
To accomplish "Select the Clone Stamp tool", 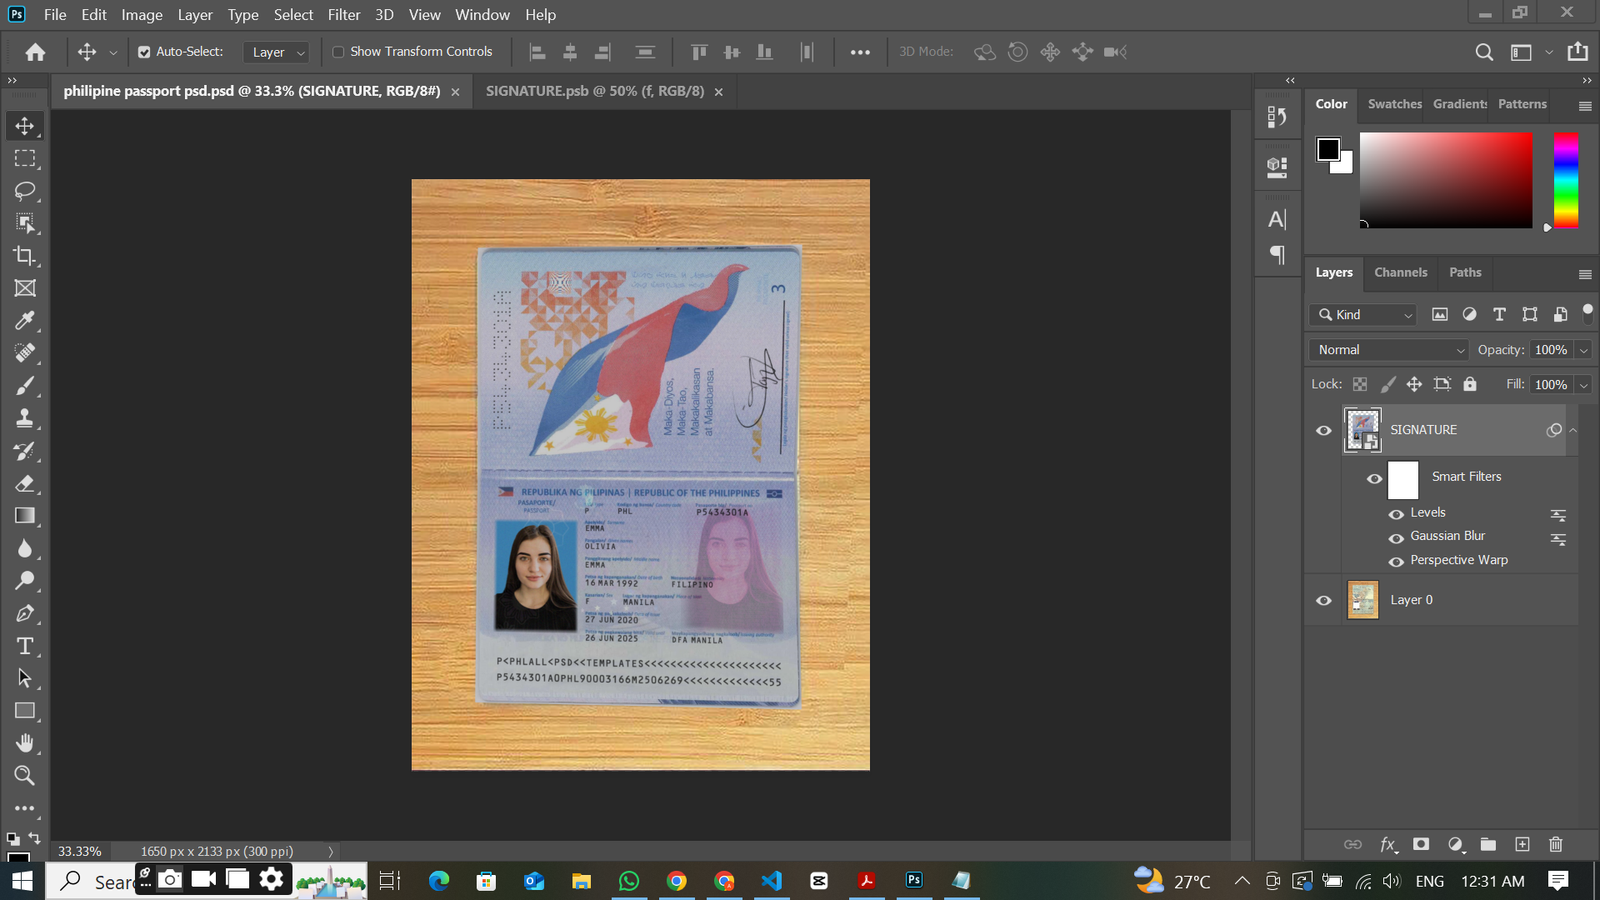I will [25, 418].
